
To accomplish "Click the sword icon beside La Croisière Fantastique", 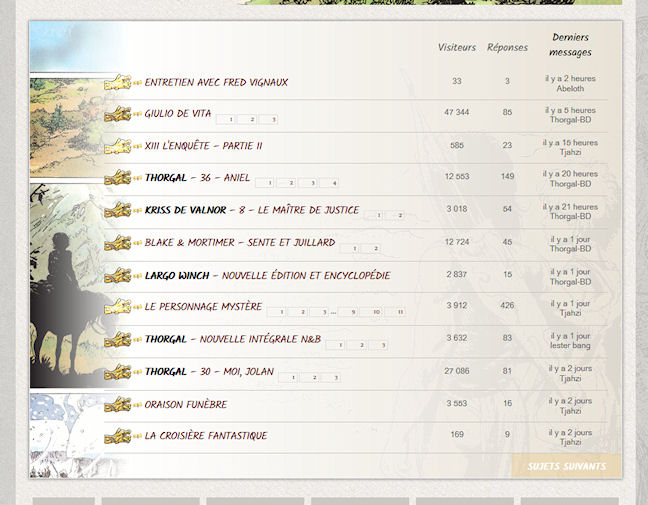I will [118, 436].
